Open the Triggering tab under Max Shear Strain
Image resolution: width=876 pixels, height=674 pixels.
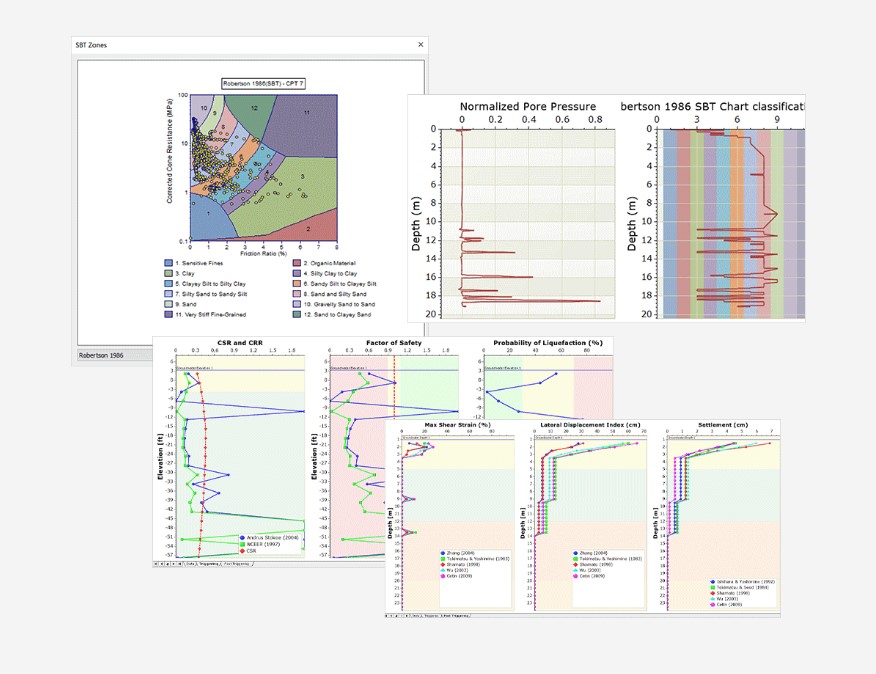point(431,616)
